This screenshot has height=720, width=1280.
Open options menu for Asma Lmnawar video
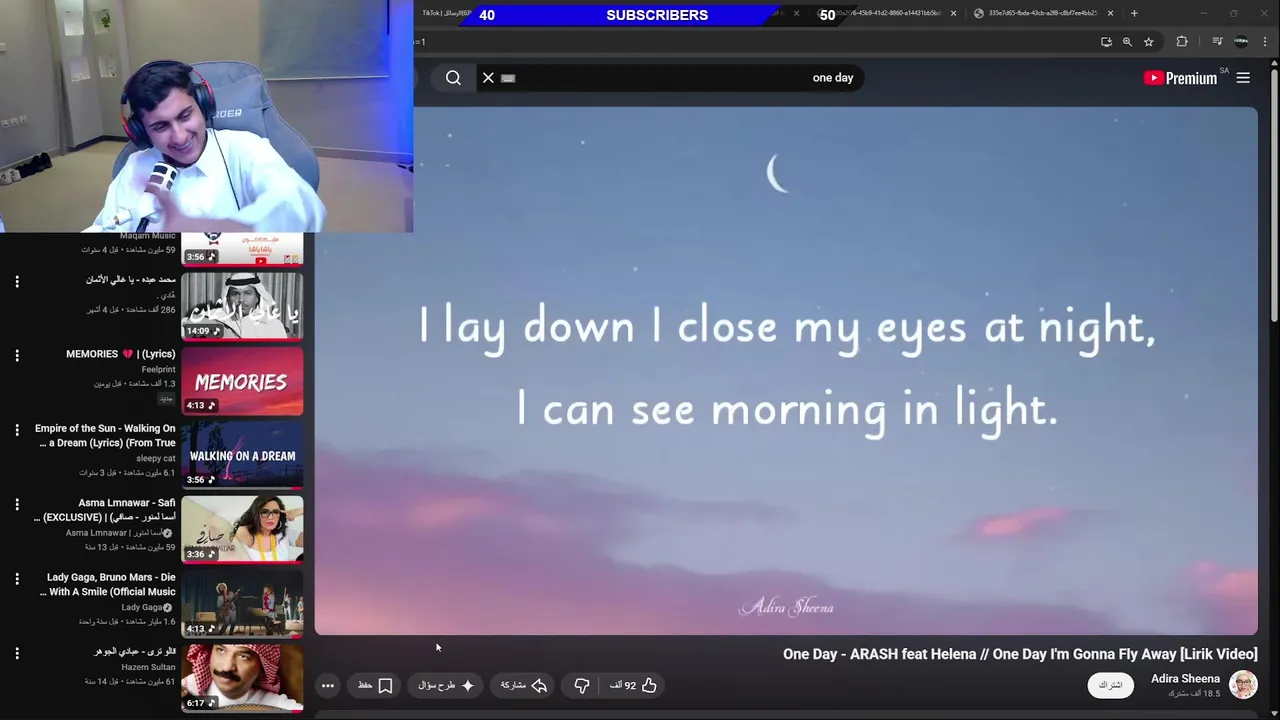(17, 505)
